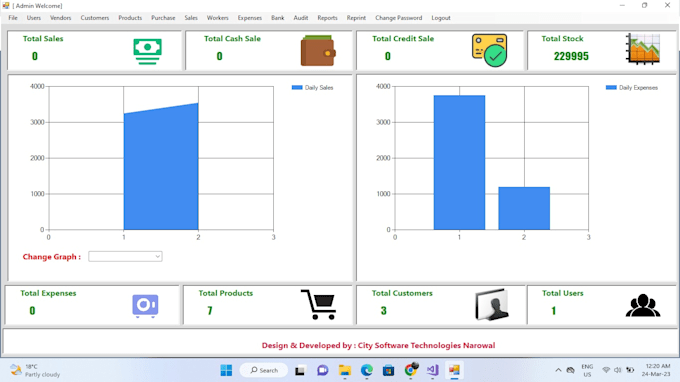Click the ENG US language indicator
The width and height of the screenshot is (680, 382).
point(587,370)
